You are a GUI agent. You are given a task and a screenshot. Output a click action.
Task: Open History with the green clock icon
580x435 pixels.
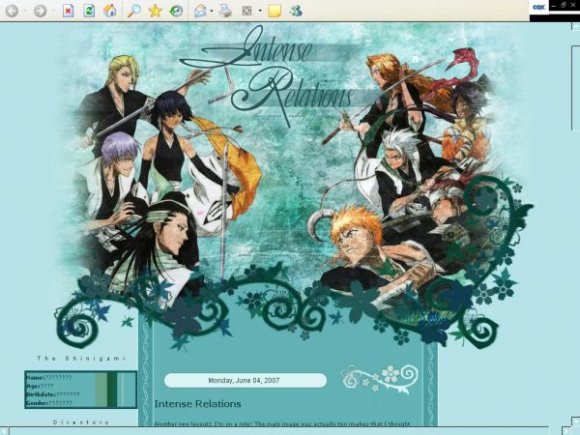[x=176, y=11]
